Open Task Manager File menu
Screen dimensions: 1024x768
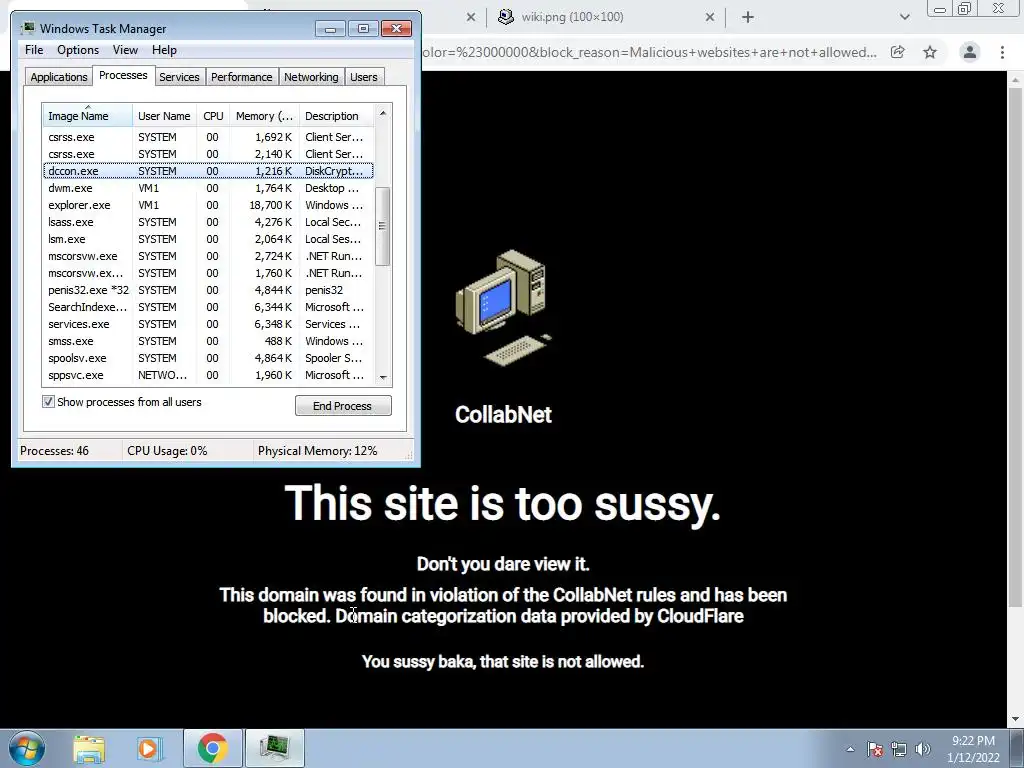tap(34, 50)
